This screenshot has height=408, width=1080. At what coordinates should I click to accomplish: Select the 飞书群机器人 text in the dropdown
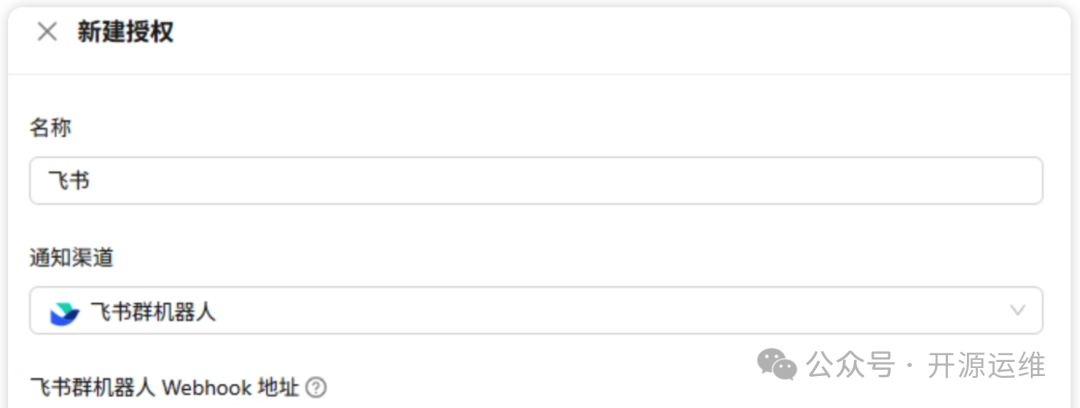tap(153, 312)
